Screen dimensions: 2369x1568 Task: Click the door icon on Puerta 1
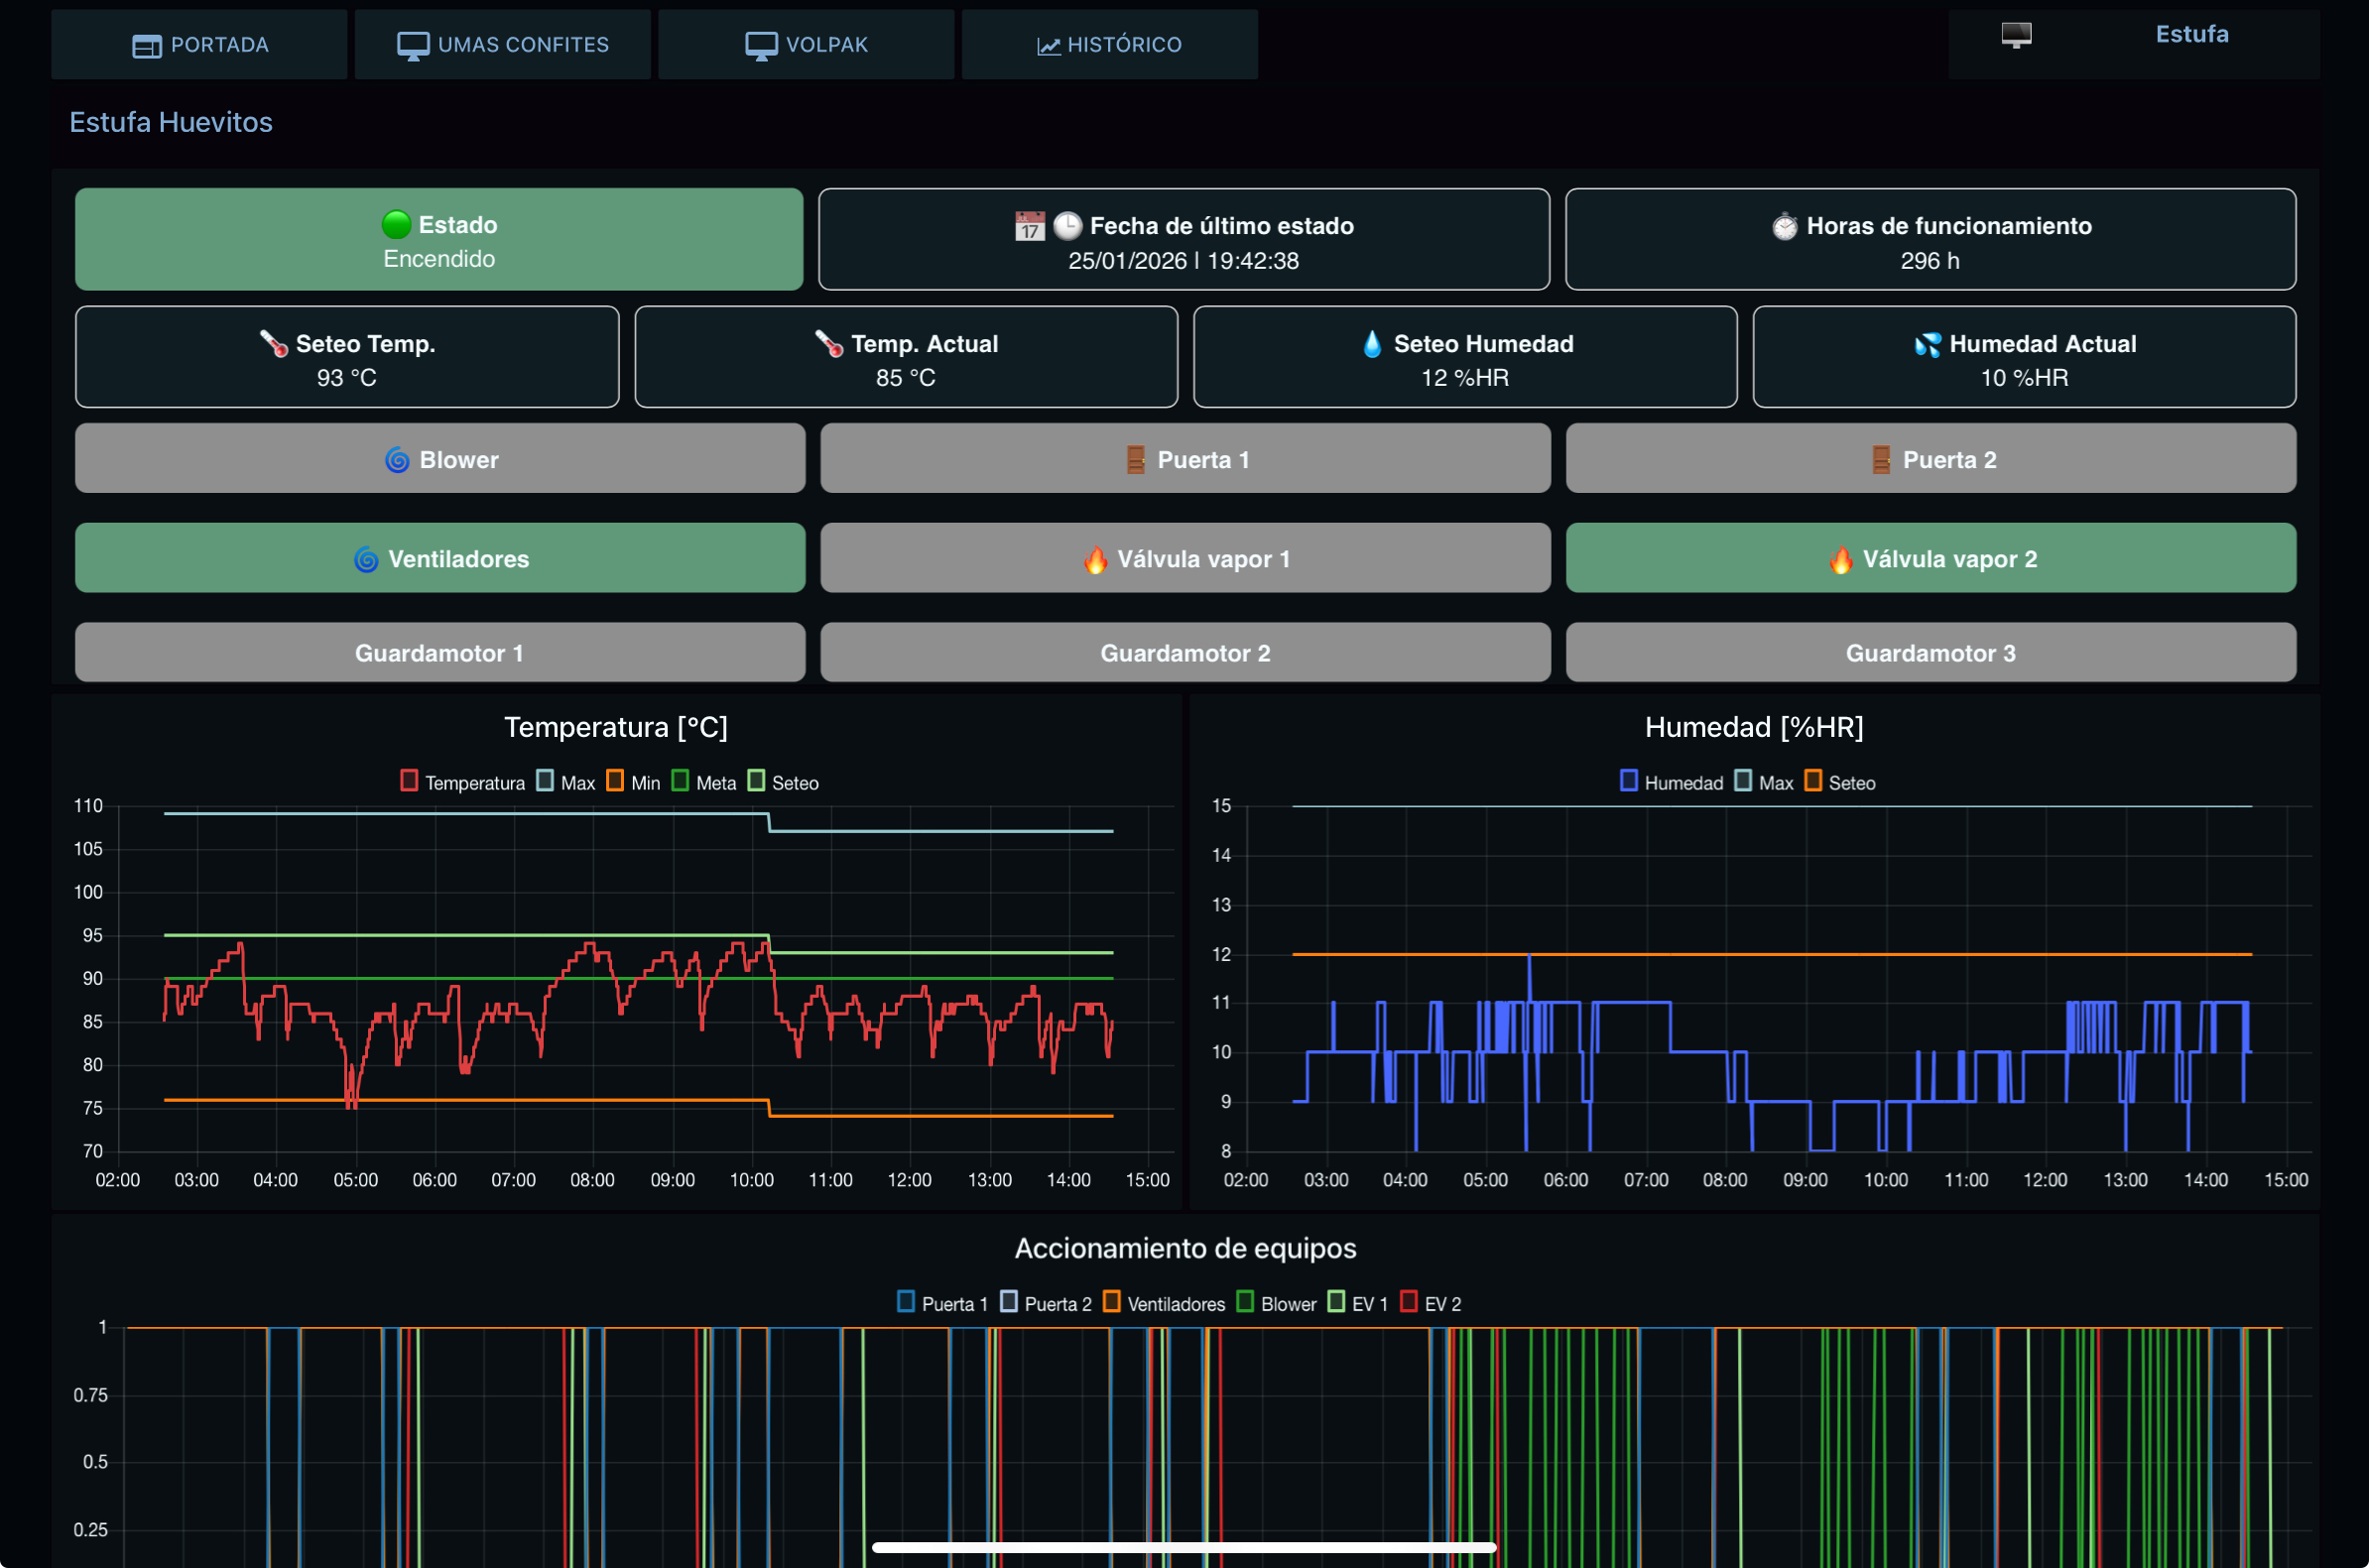[x=1135, y=460]
